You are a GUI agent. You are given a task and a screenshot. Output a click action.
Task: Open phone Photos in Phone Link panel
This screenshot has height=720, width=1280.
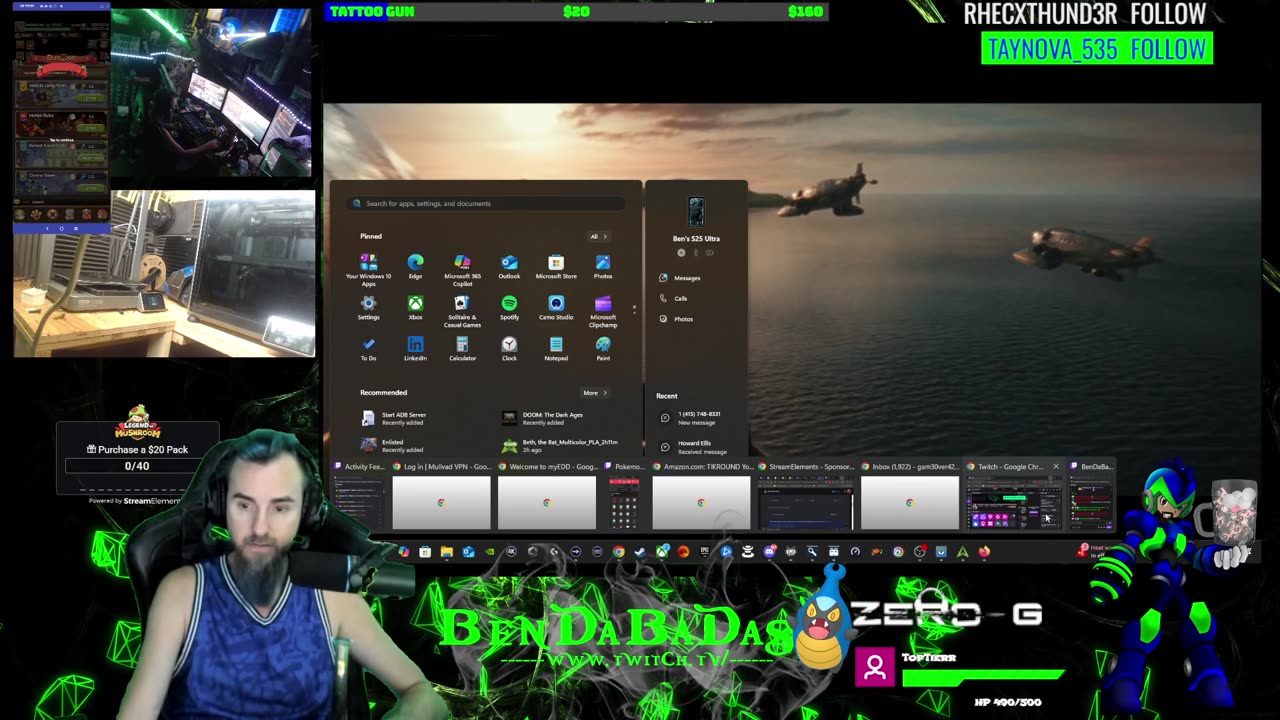pos(676,319)
